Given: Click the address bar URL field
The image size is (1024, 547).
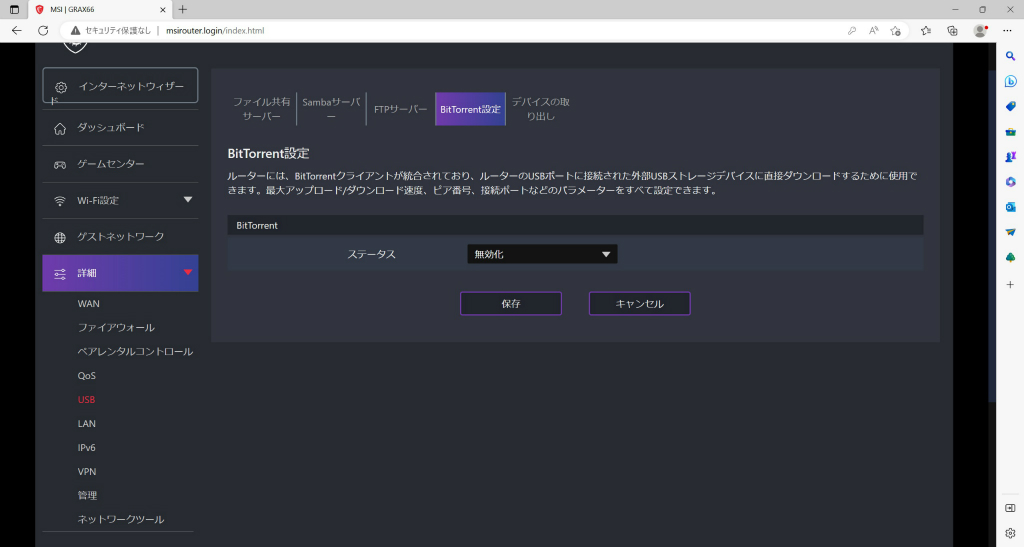Looking at the screenshot, I should click(215, 31).
